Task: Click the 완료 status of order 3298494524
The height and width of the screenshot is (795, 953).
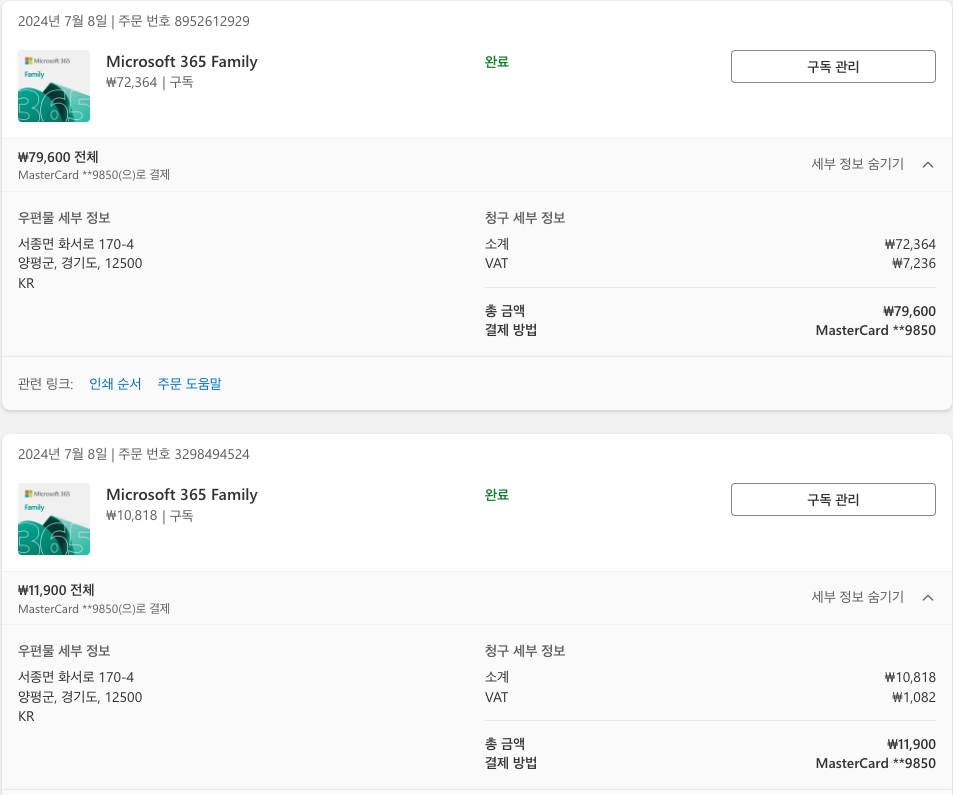Action: (497, 495)
